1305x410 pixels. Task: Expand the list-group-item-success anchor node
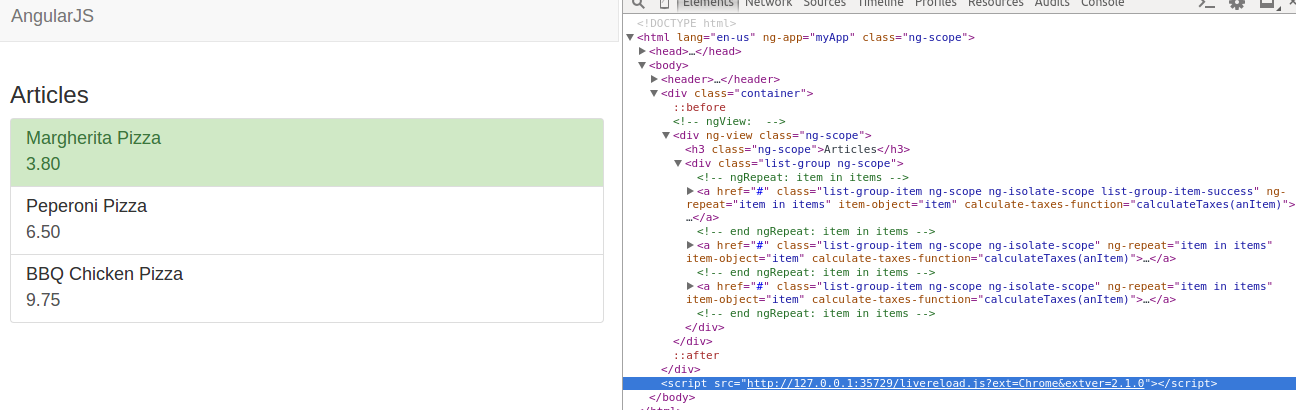pos(690,191)
